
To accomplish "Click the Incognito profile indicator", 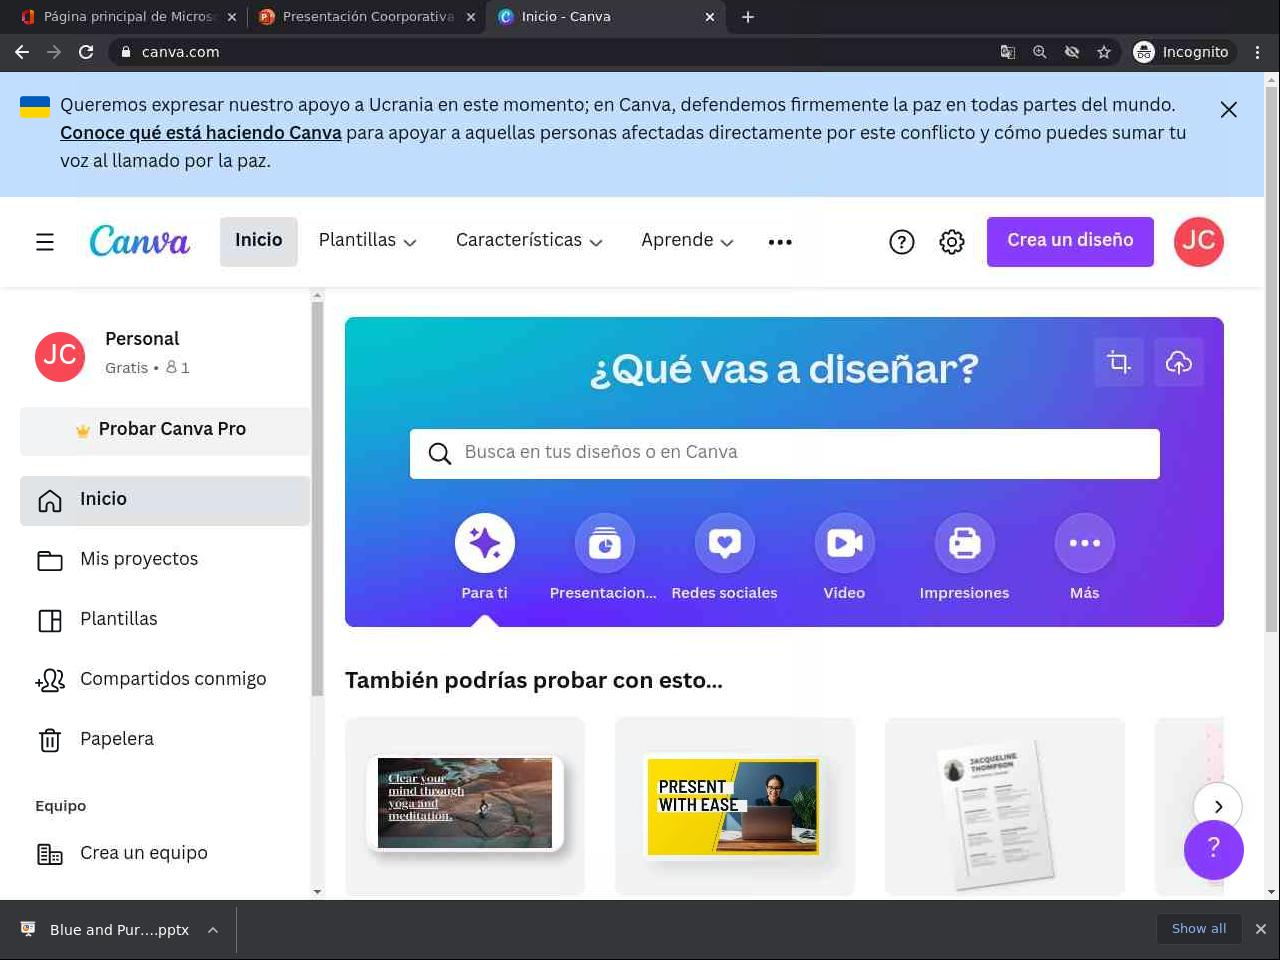I will tap(1182, 52).
